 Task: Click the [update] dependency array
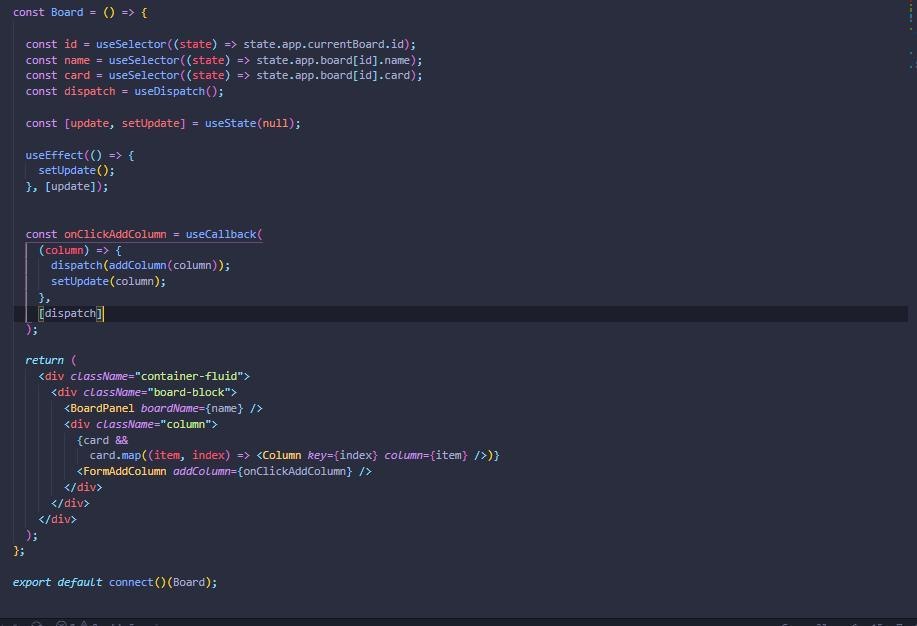[x=70, y=187]
